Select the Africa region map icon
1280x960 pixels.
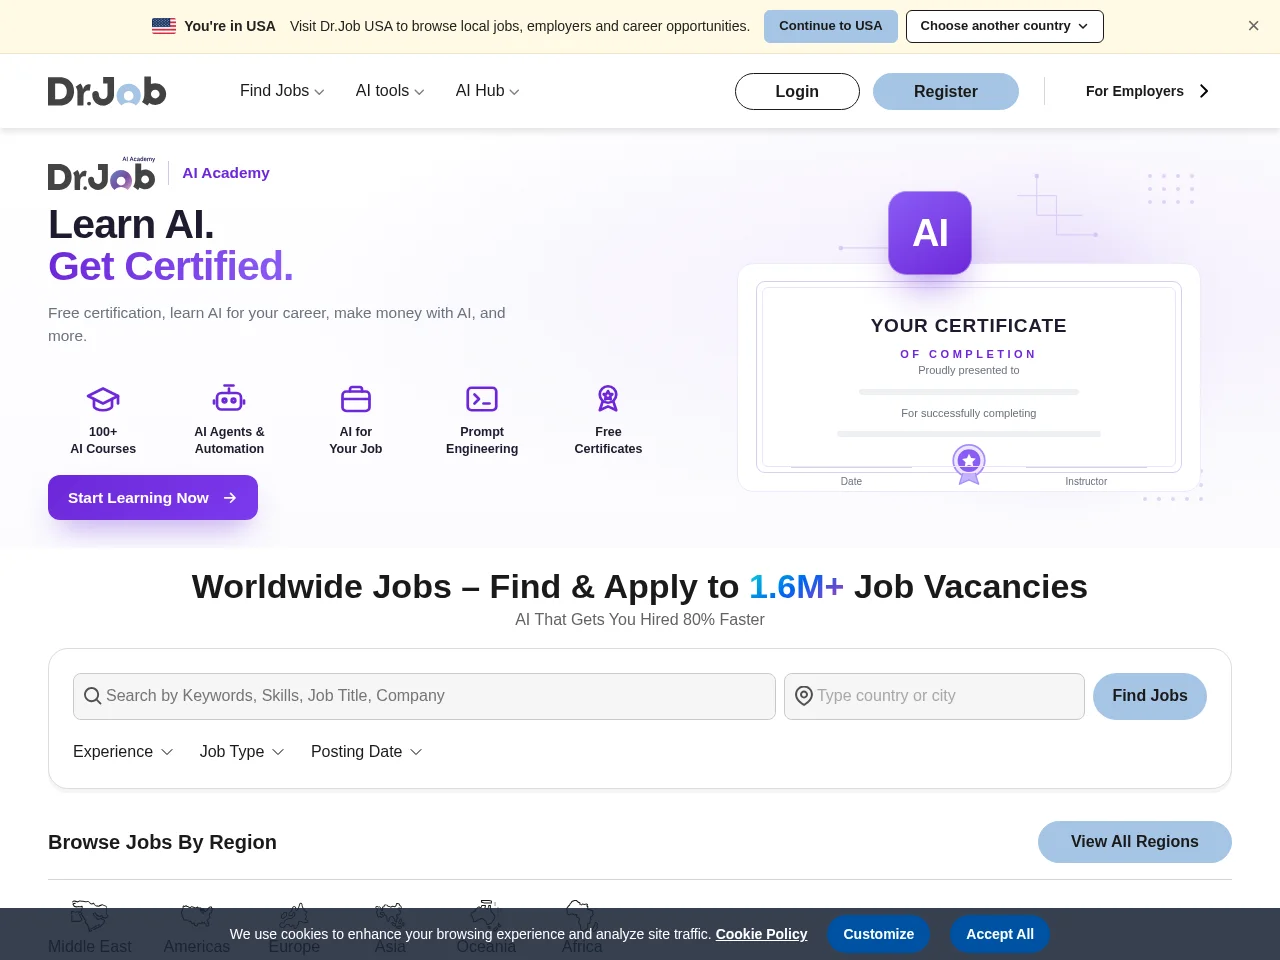(x=581, y=914)
